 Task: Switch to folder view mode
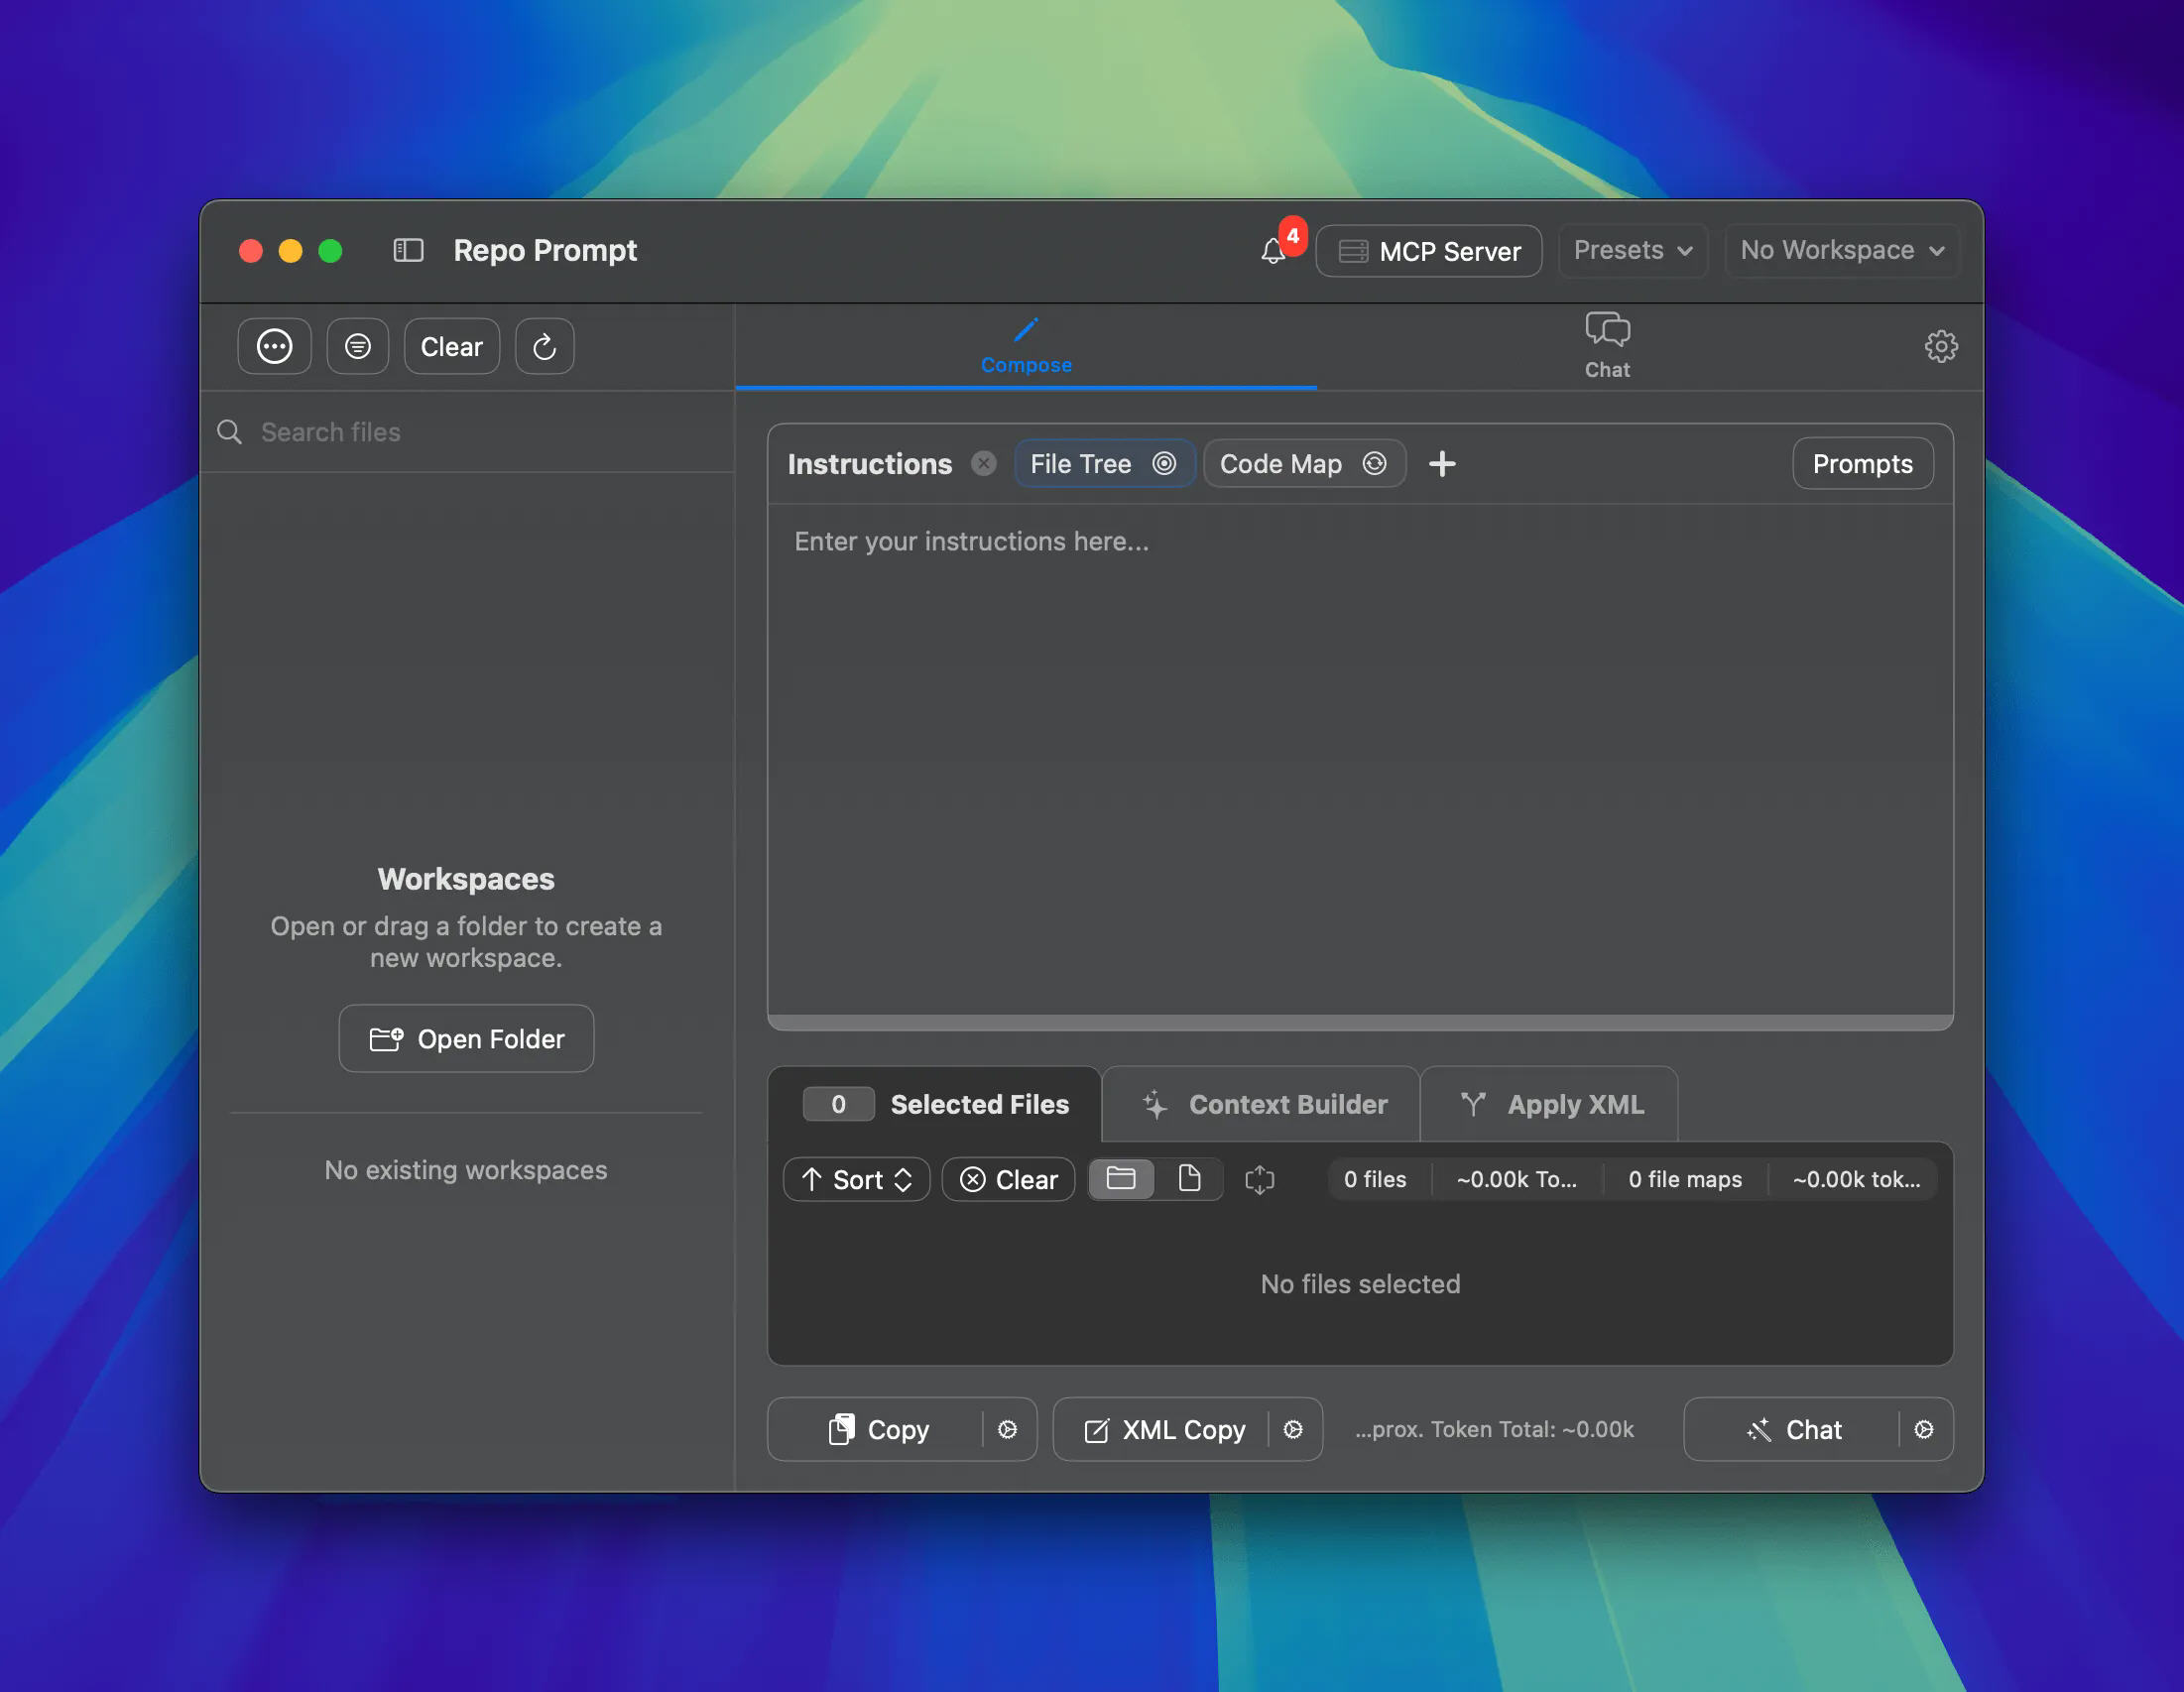[1121, 1180]
